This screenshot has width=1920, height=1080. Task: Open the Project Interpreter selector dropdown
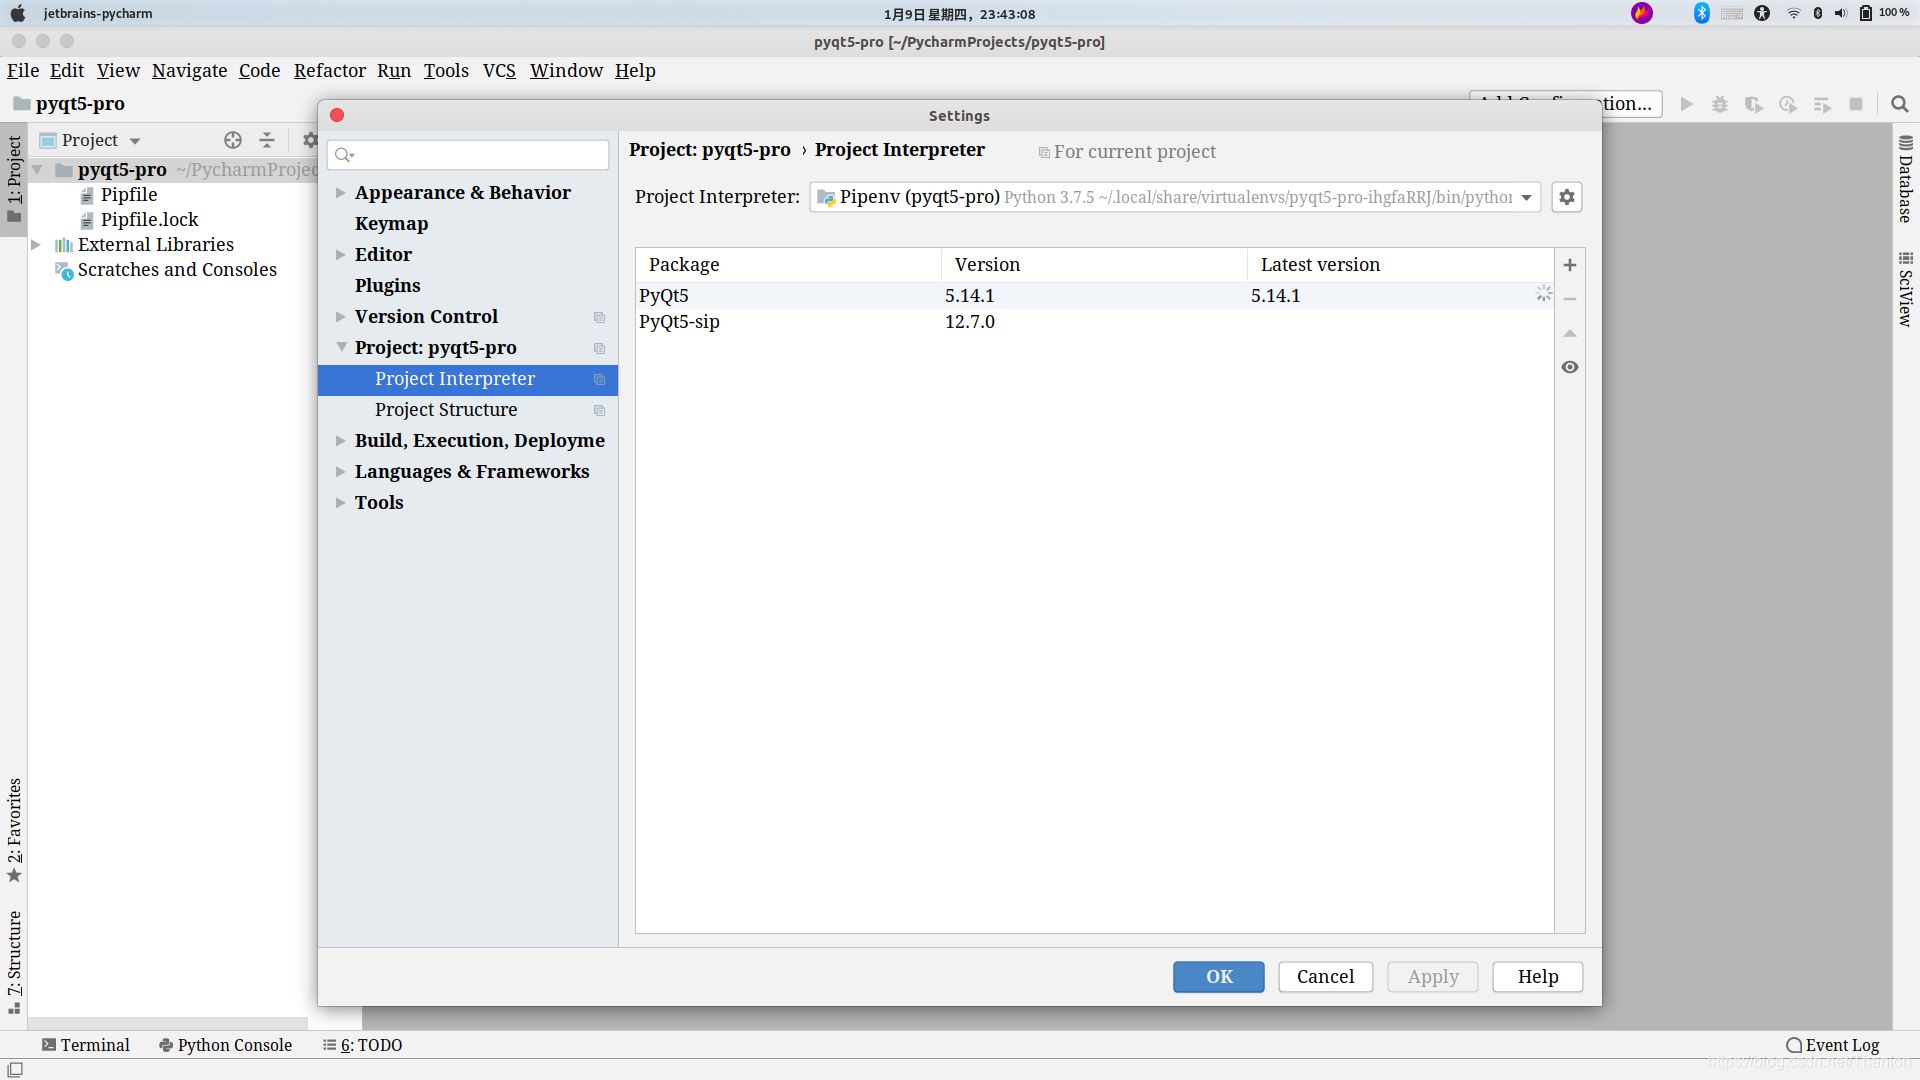[x=1527, y=197]
